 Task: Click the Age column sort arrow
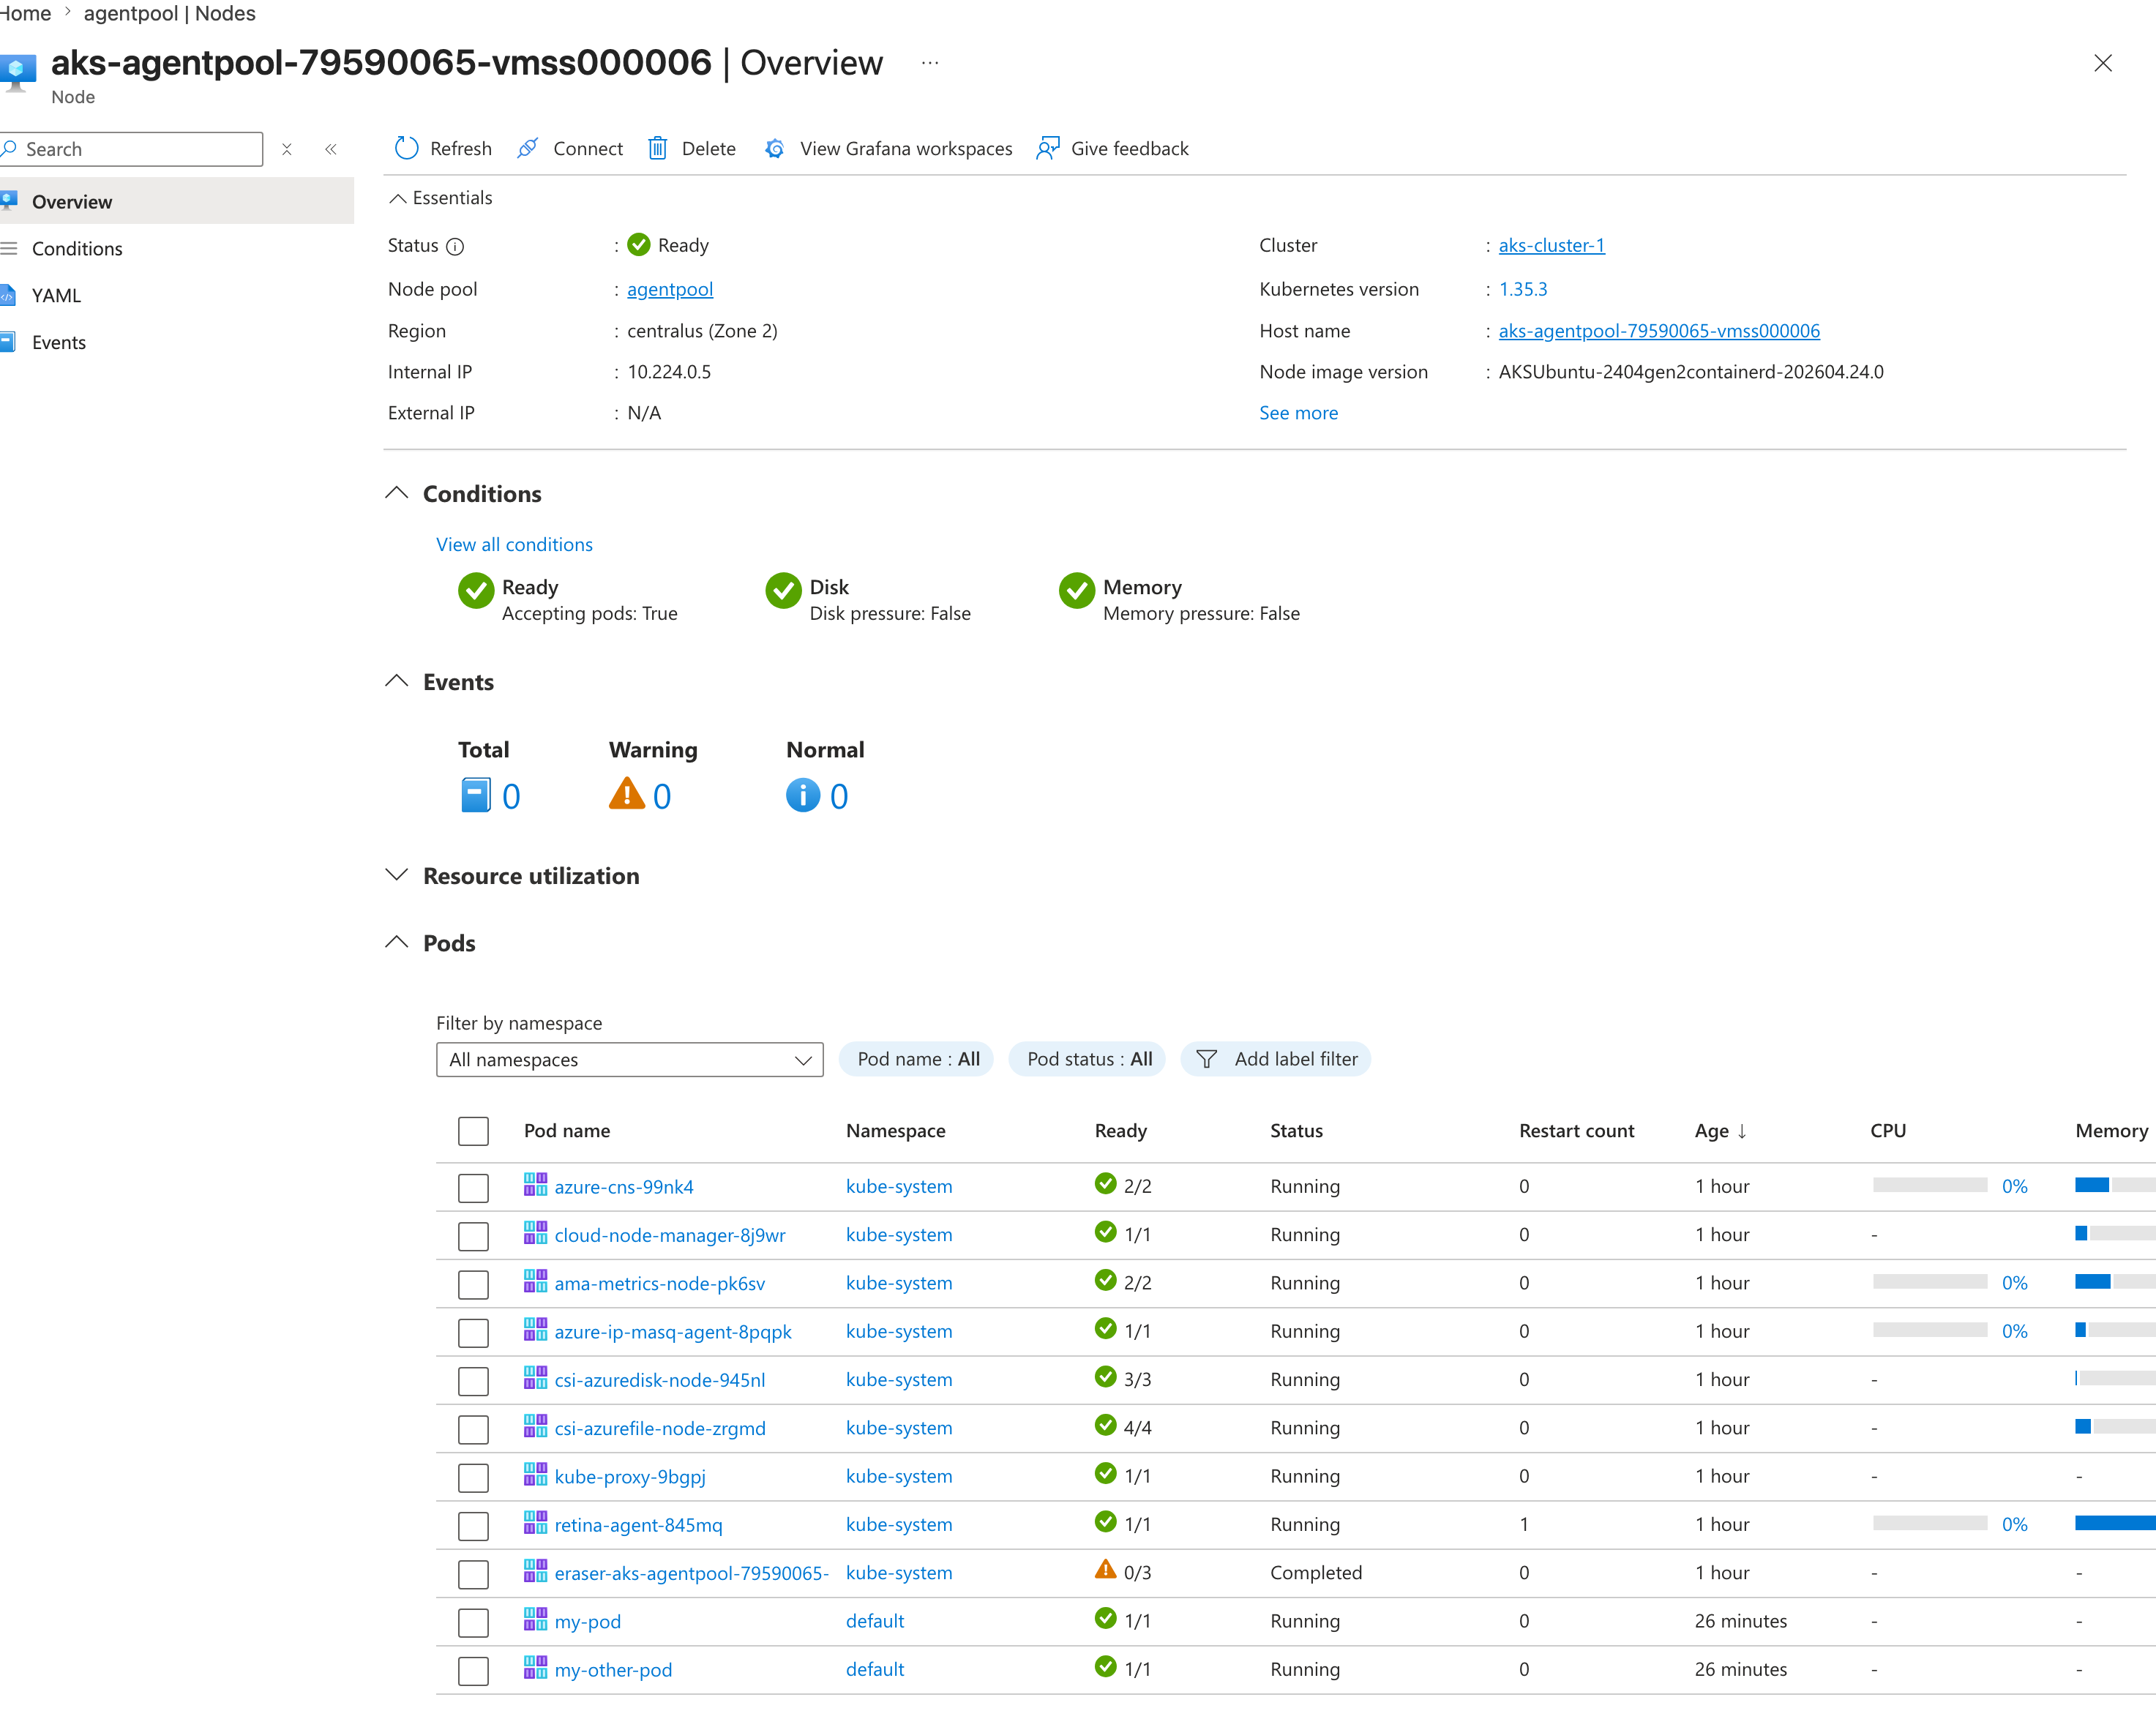1742,1131
